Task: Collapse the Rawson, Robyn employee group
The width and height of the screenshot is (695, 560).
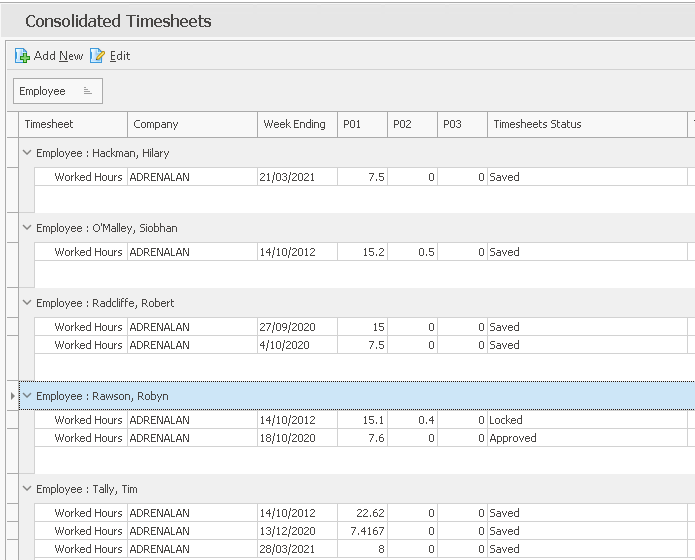Action: pos(27,396)
